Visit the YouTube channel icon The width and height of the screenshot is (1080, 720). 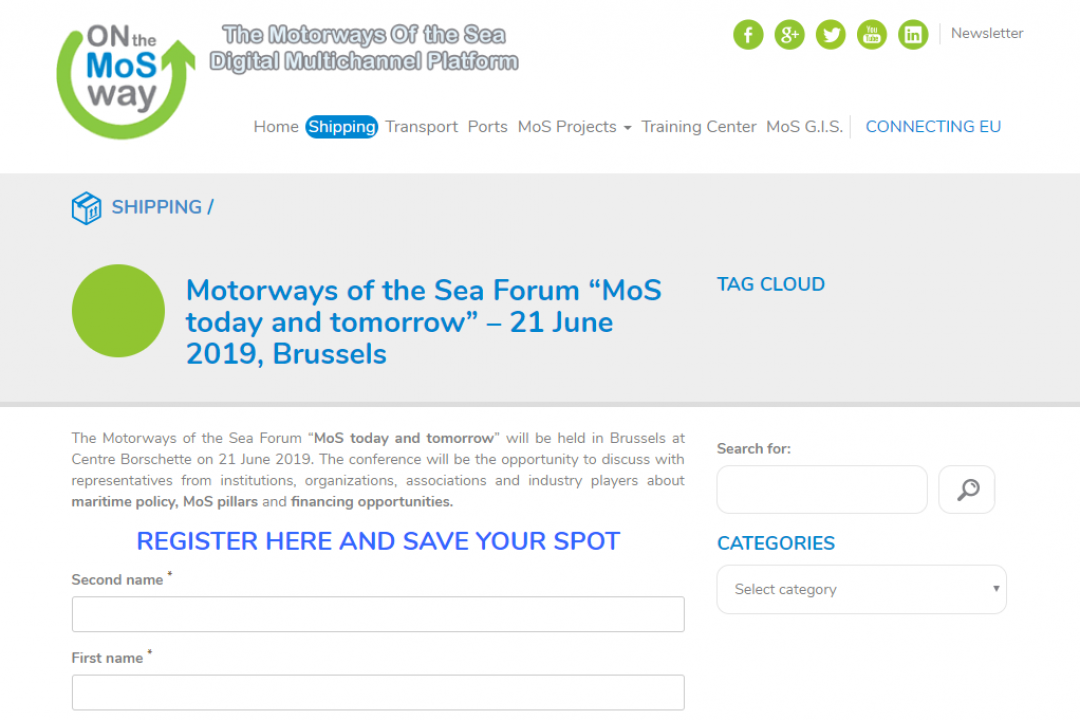(x=871, y=34)
